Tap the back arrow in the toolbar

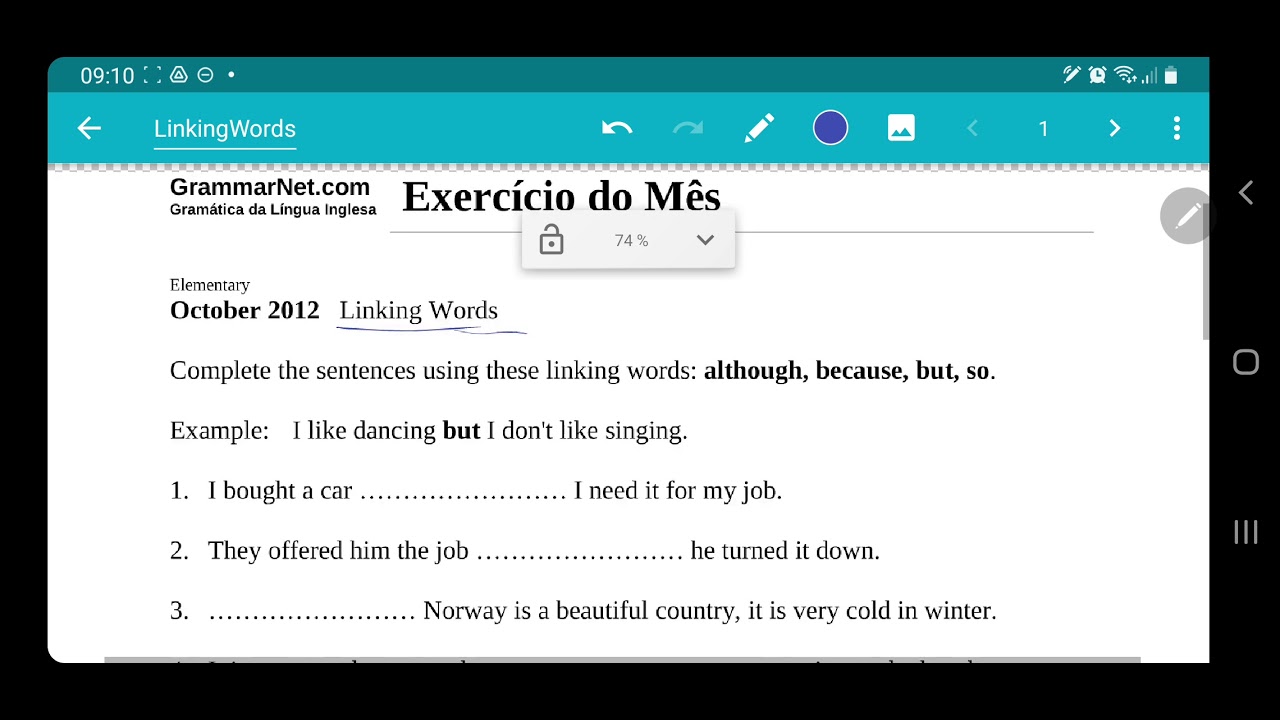[x=89, y=128]
